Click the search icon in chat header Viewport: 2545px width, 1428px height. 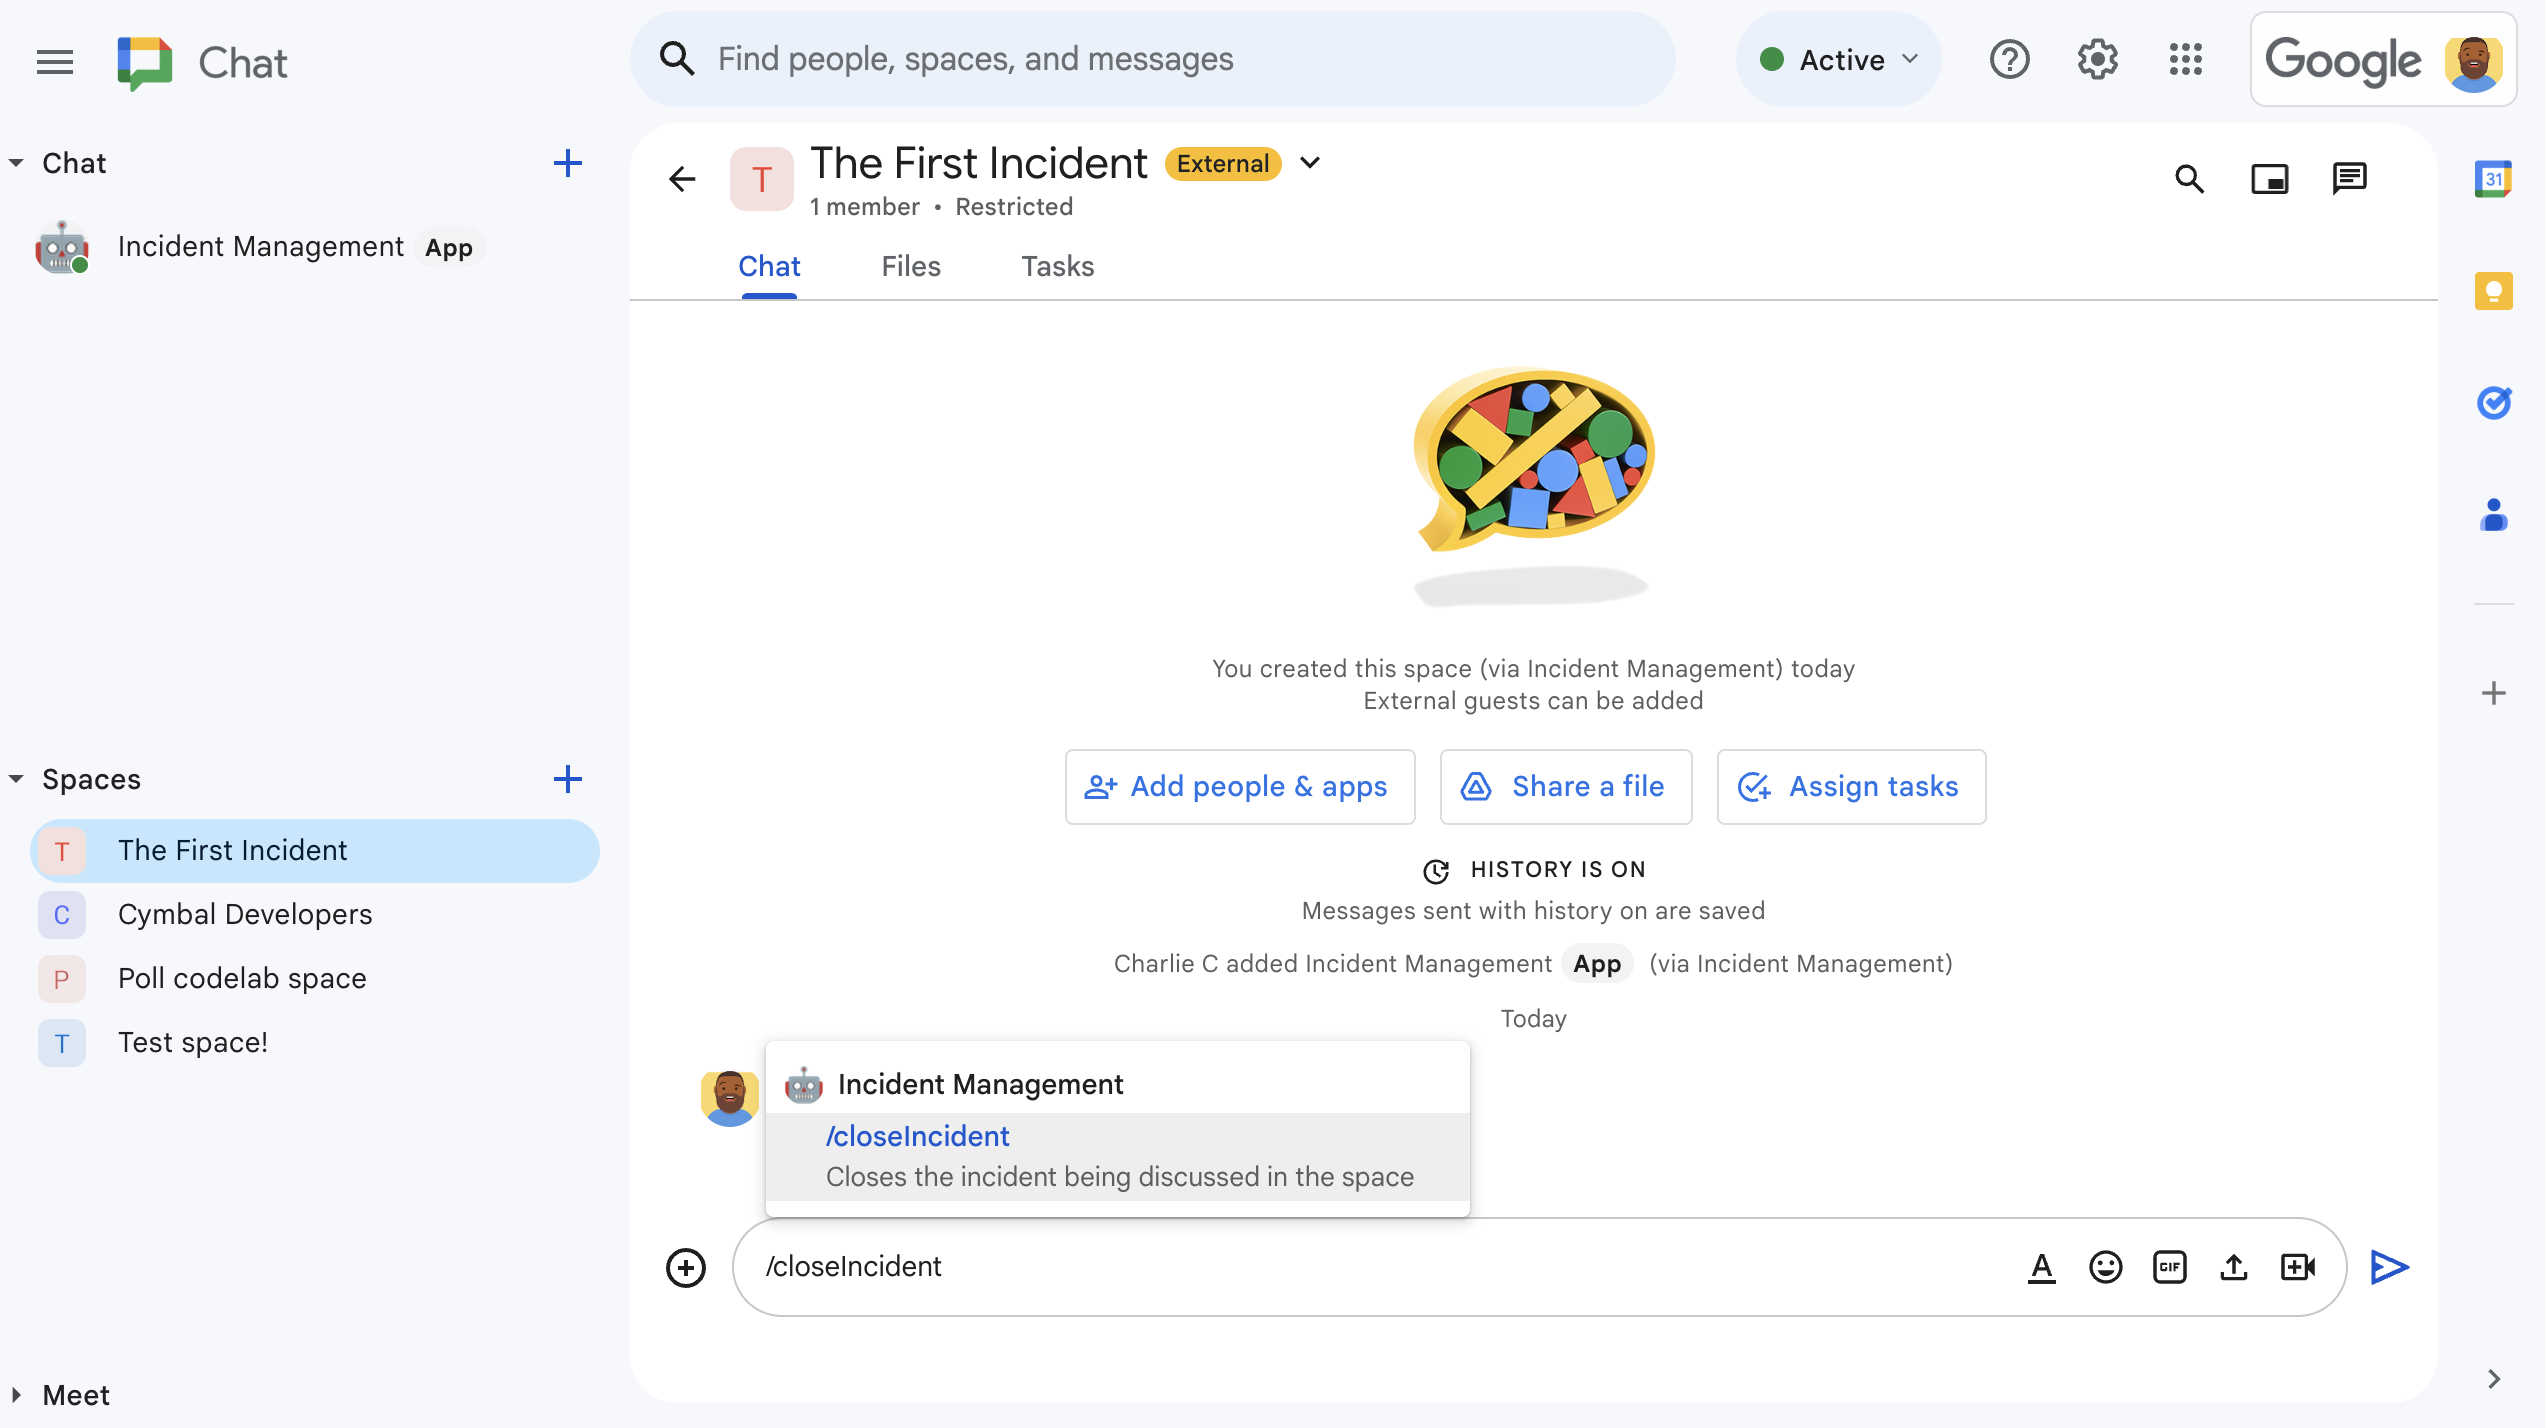pyautogui.click(x=2190, y=177)
